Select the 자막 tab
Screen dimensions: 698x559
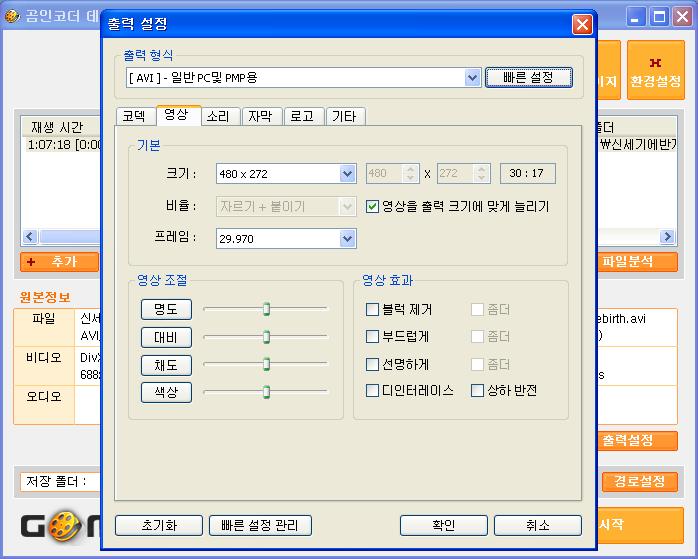[x=260, y=116]
